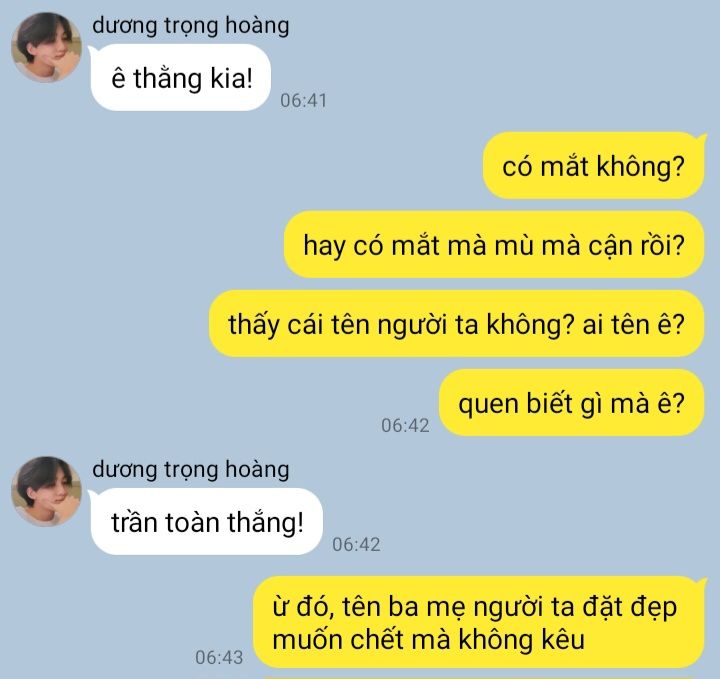Click the 06:42 timestamp next to "trần toàn thắng!"

[356, 544]
